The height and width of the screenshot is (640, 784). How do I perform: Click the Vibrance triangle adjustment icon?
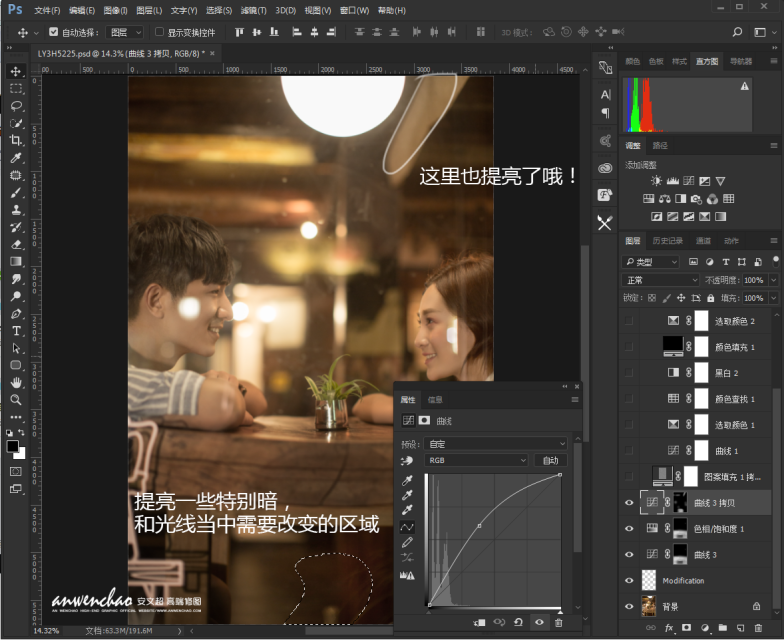pyautogui.click(x=720, y=181)
